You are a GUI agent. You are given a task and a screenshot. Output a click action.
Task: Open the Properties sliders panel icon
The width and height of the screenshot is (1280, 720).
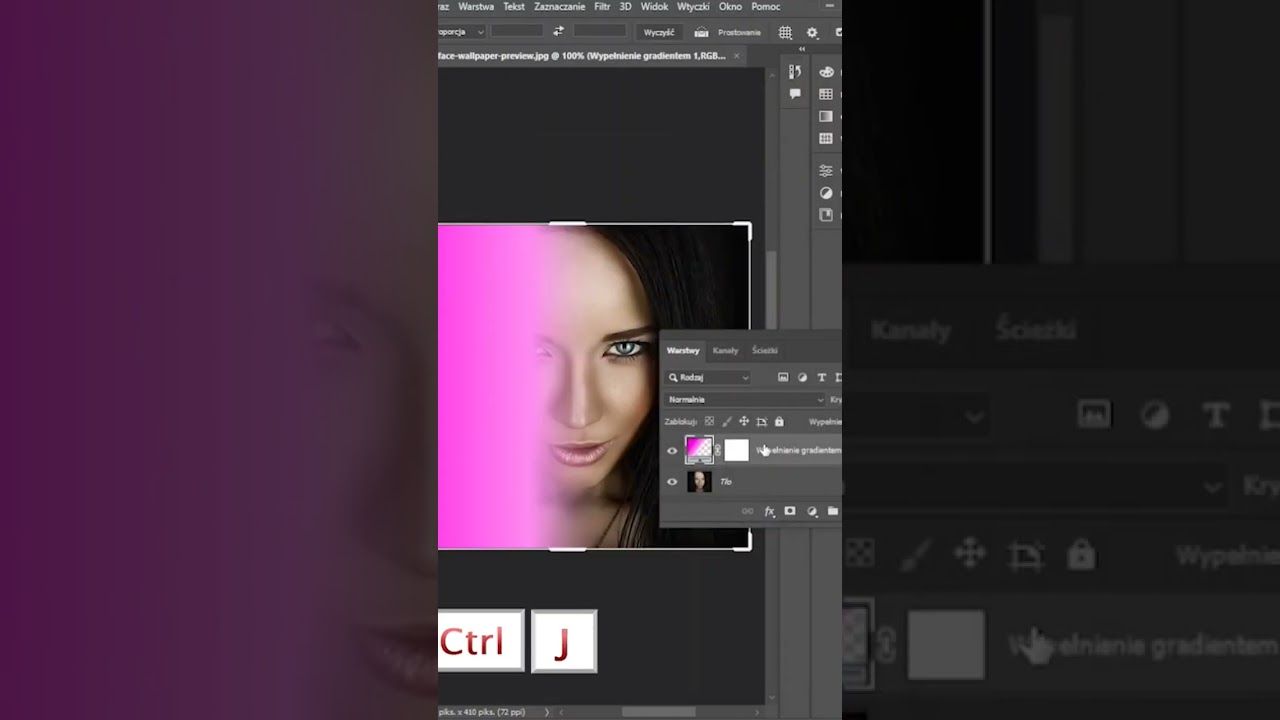click(826, 171)
